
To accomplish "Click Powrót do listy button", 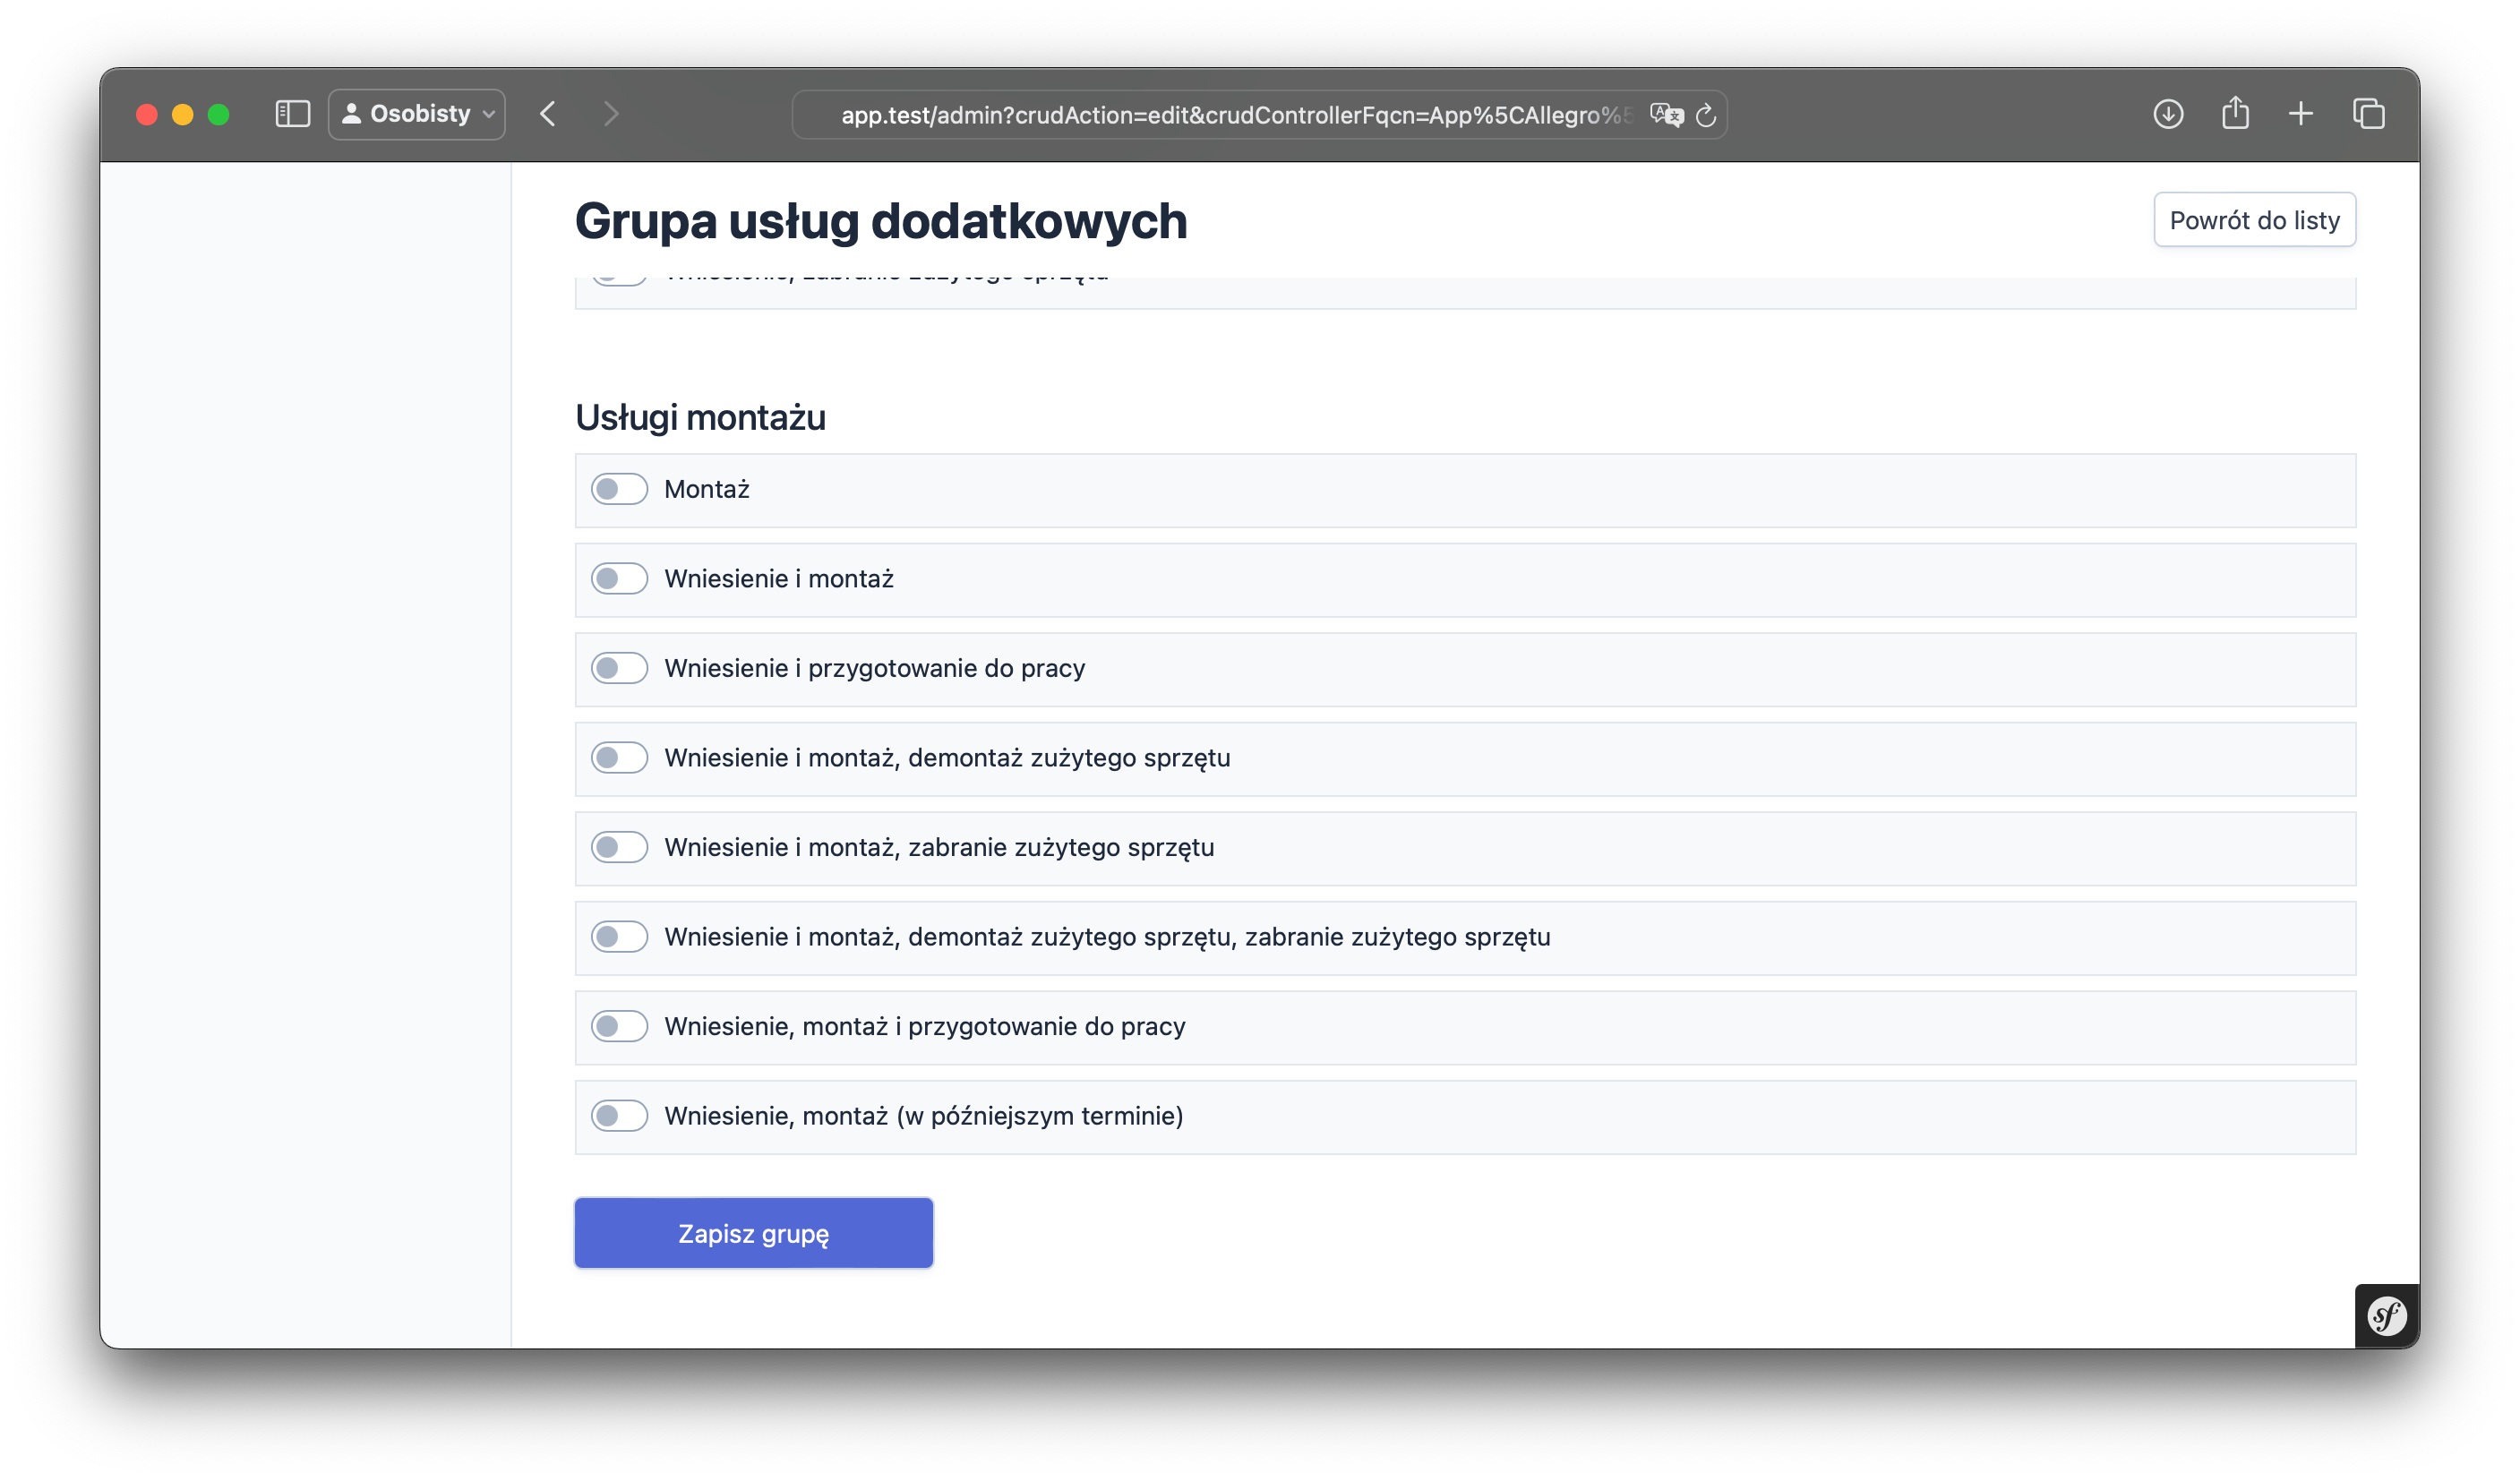I will tap(2254, 220).
